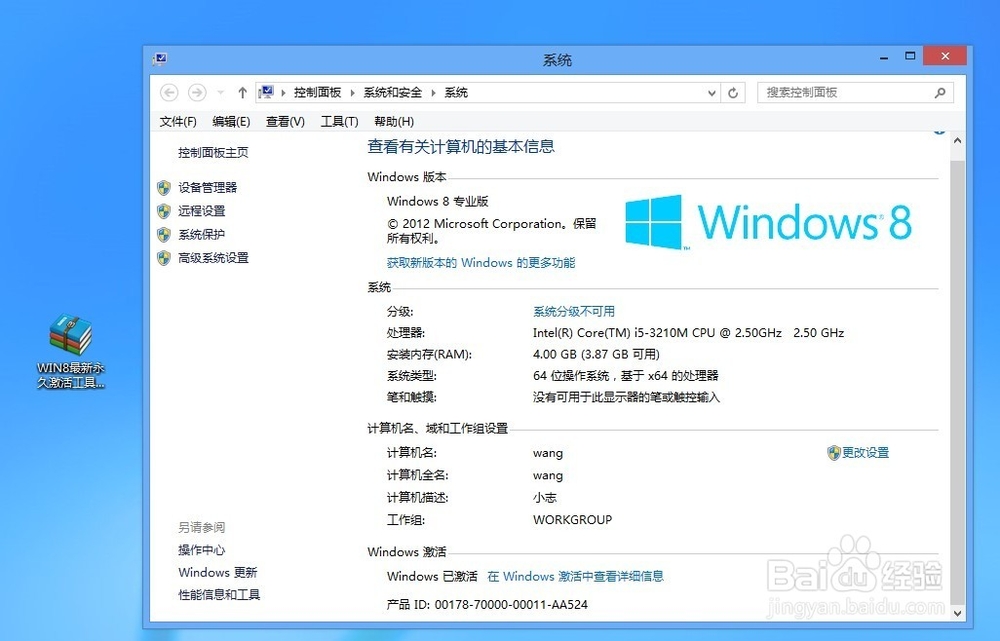This screenshot has height=641, width=1000.
Task: Open 系统保护 link
Action: tap(202, 235)
